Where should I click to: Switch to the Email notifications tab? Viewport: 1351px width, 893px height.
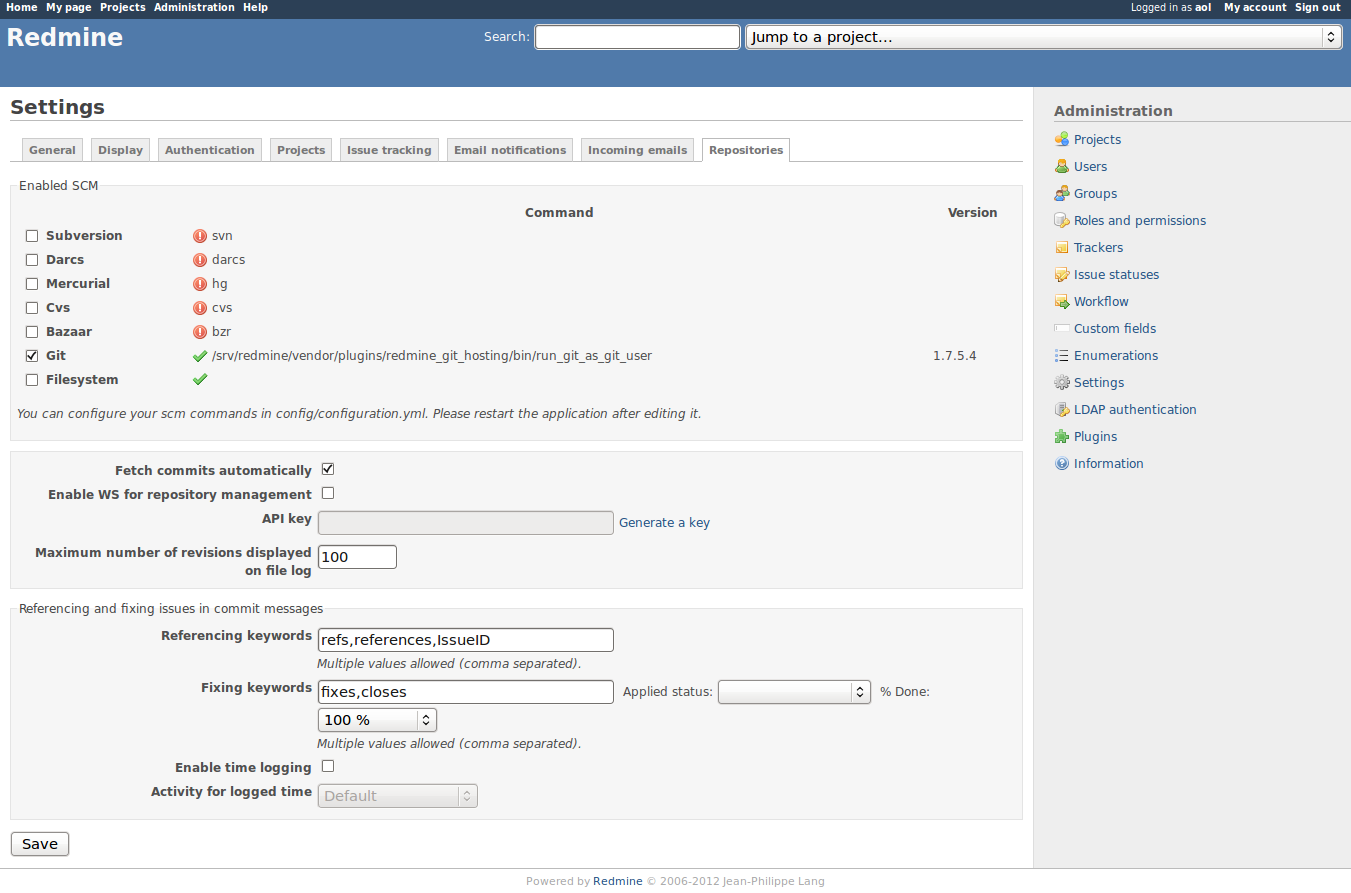(x=510, y=150)
